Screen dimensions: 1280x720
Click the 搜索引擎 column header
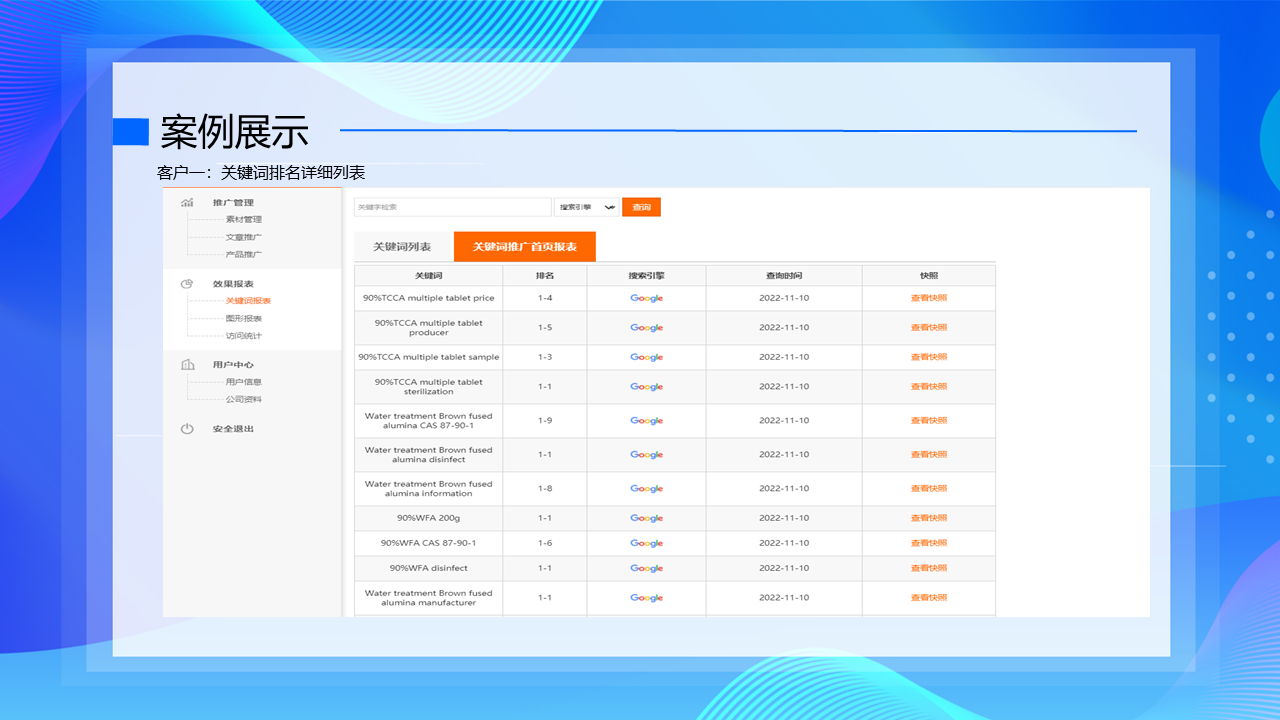point(646,275)
